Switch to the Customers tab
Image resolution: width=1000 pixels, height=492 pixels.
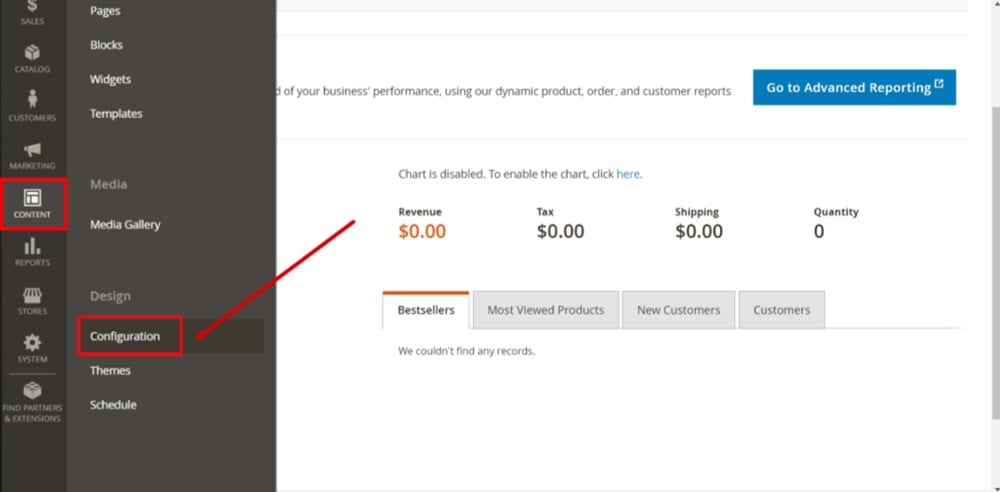coord(782,310)
